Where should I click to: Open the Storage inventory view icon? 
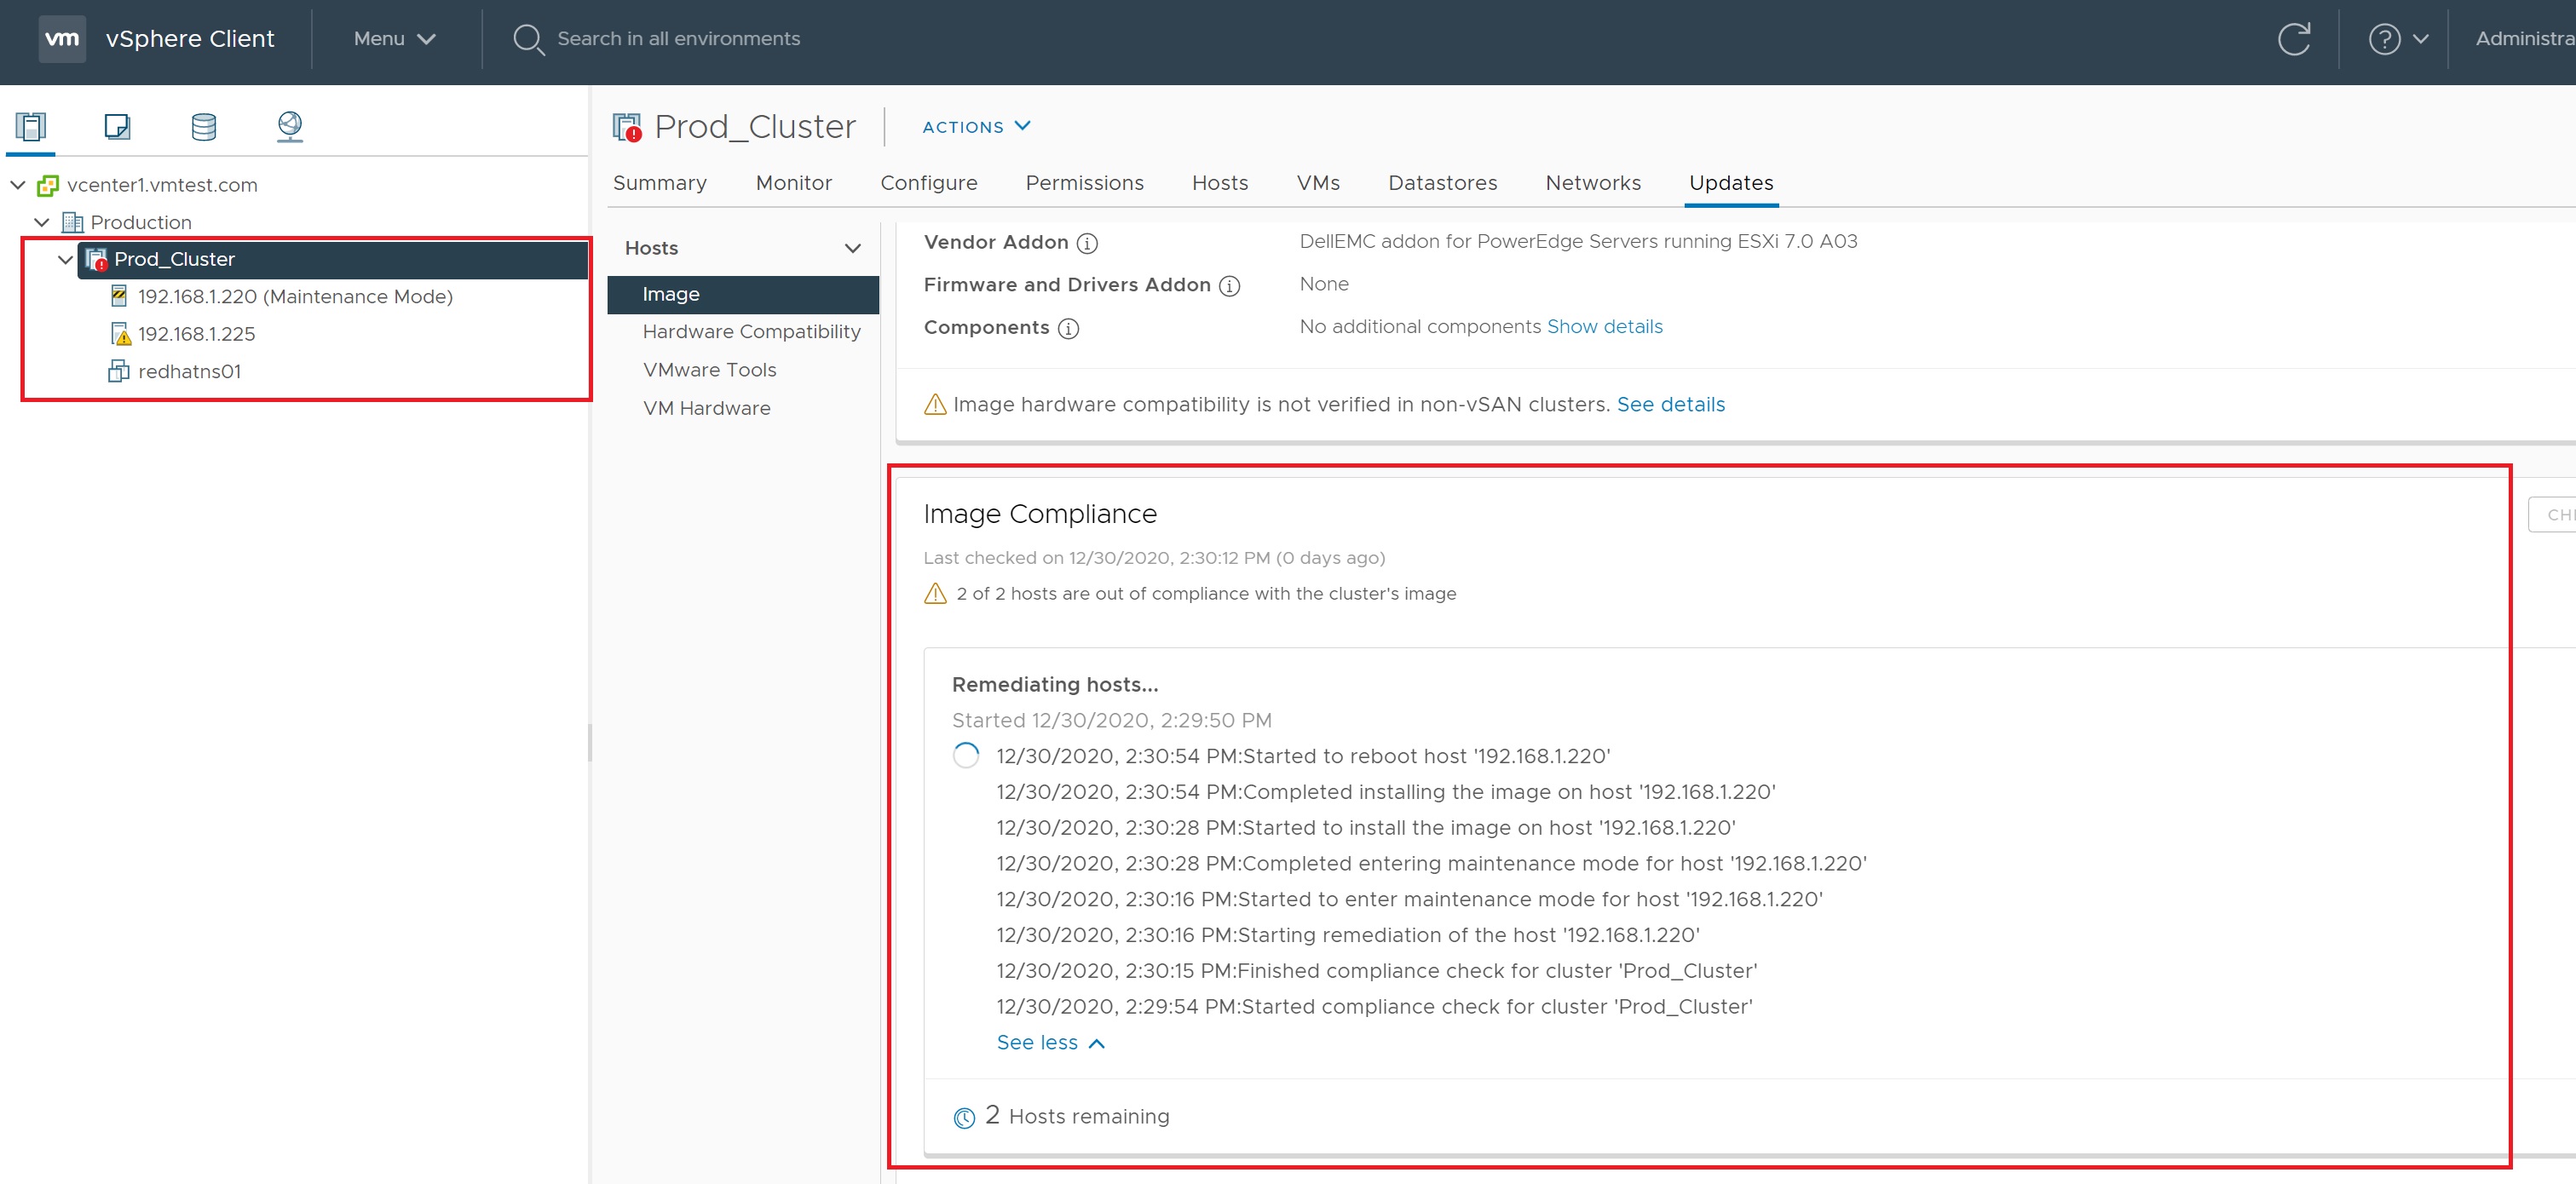click(x=204, y=126)
